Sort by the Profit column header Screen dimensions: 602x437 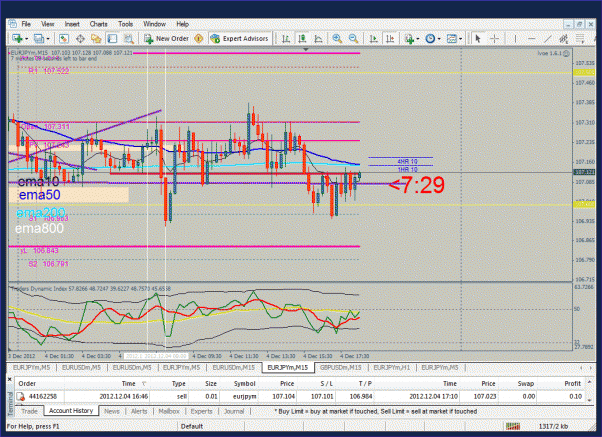click(561, 383)
